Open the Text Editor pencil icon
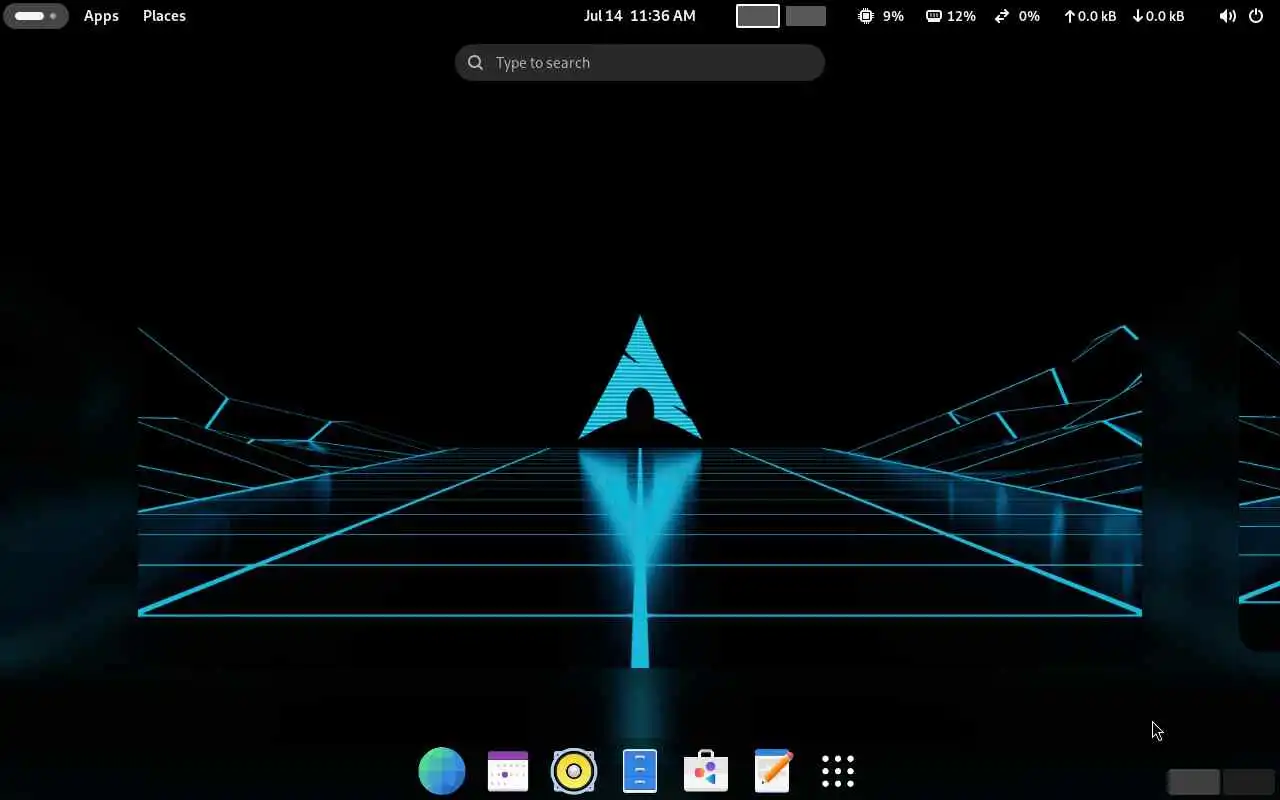This screenshot has width=1280, height=800. coord(772,771)
